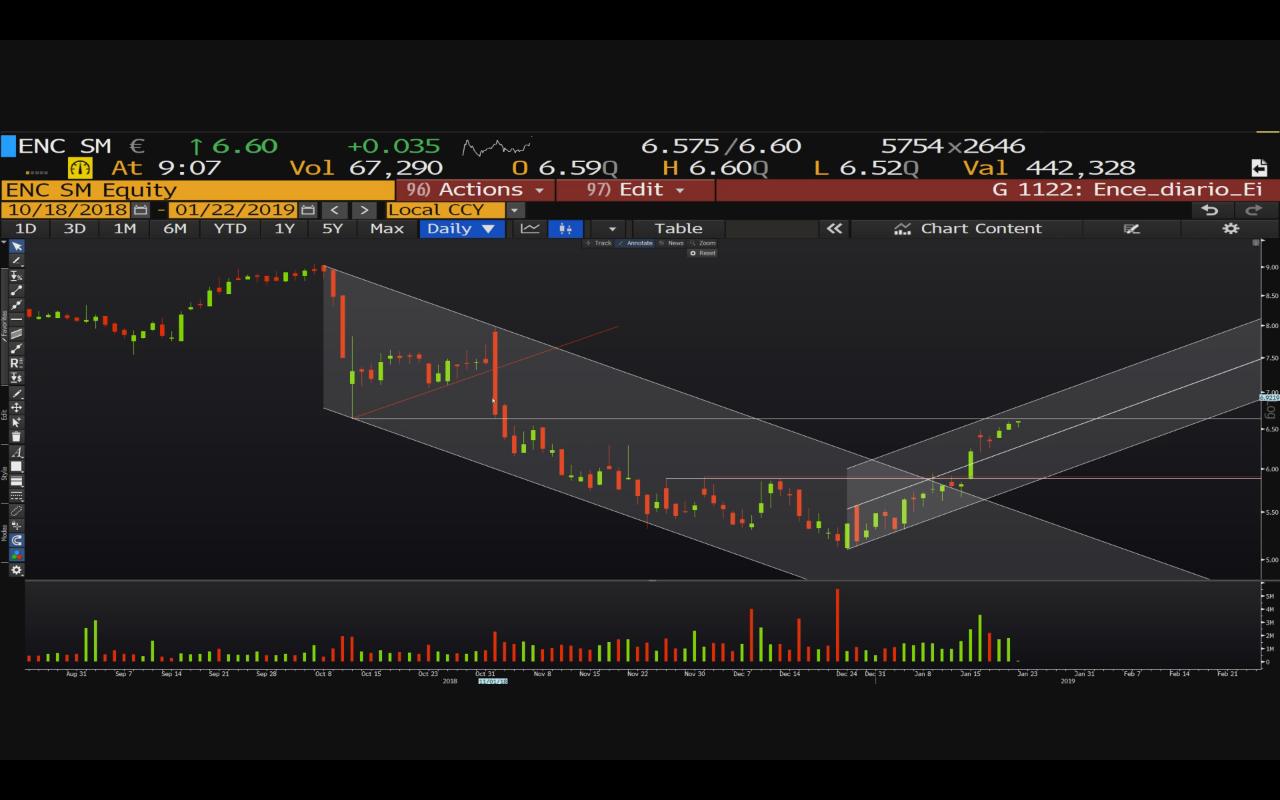
Task: Open chart settings gear at top right
Action: (x=1231, y=229)
